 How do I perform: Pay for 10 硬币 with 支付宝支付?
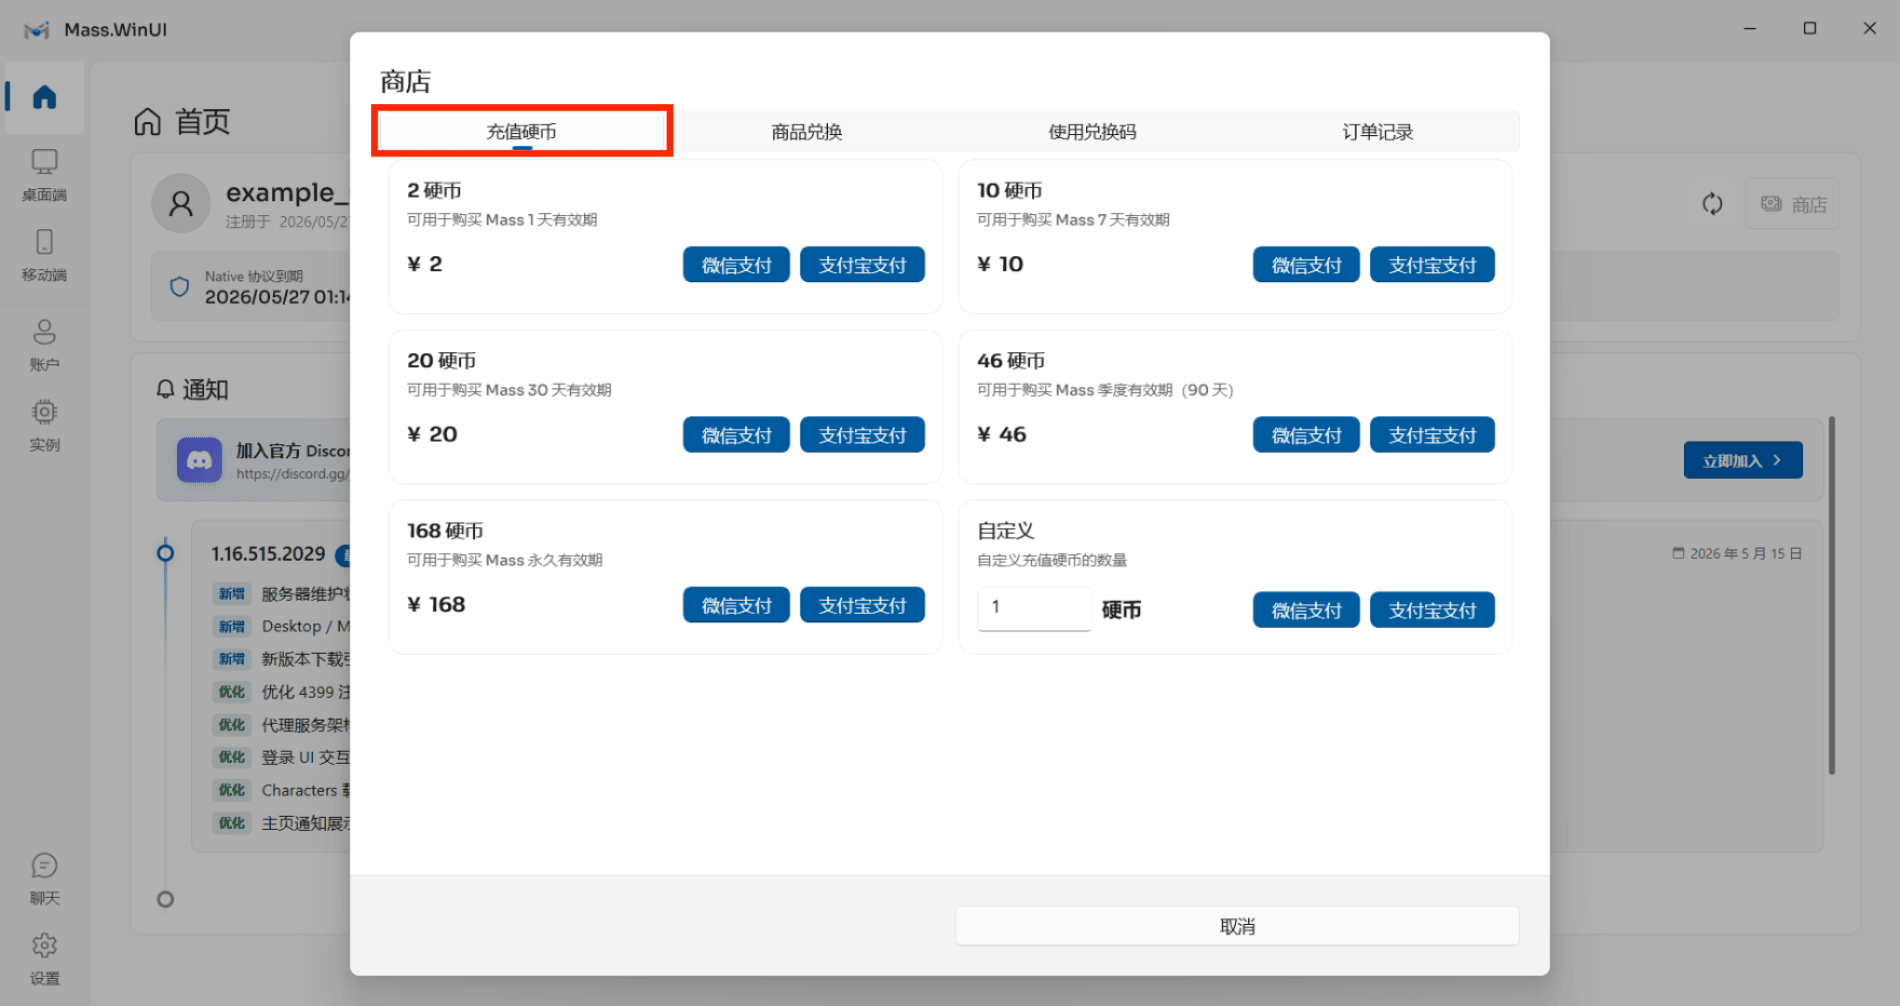(x=1432, y=265)
